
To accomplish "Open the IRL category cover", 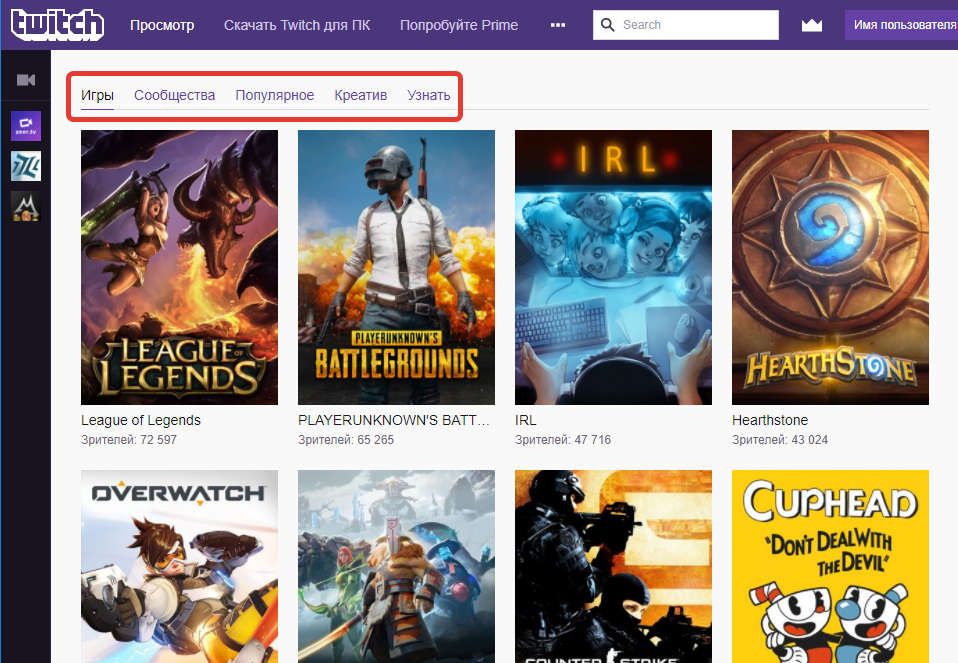I will pyautogui.click(x=613, y=267).
